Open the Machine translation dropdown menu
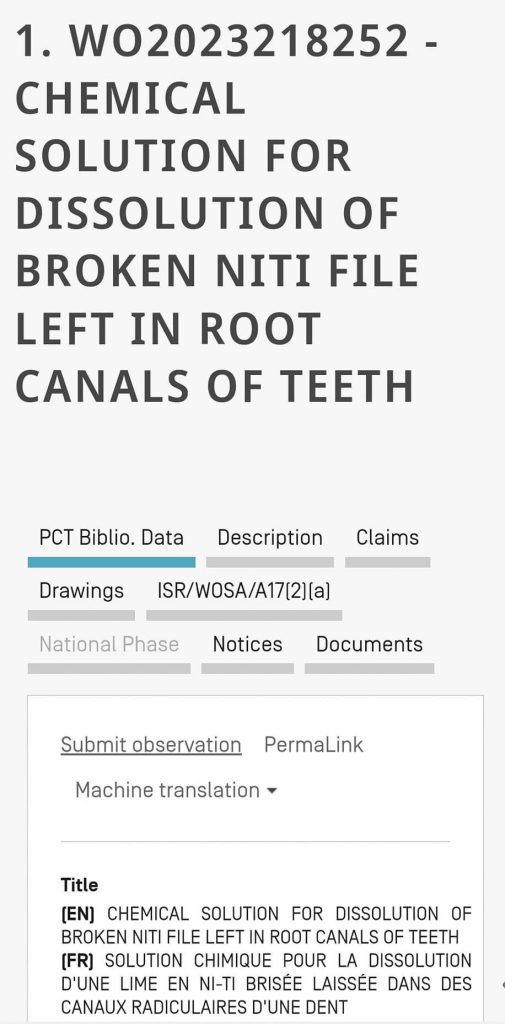This screenshot has width=505, height=1024. [176, 790]
